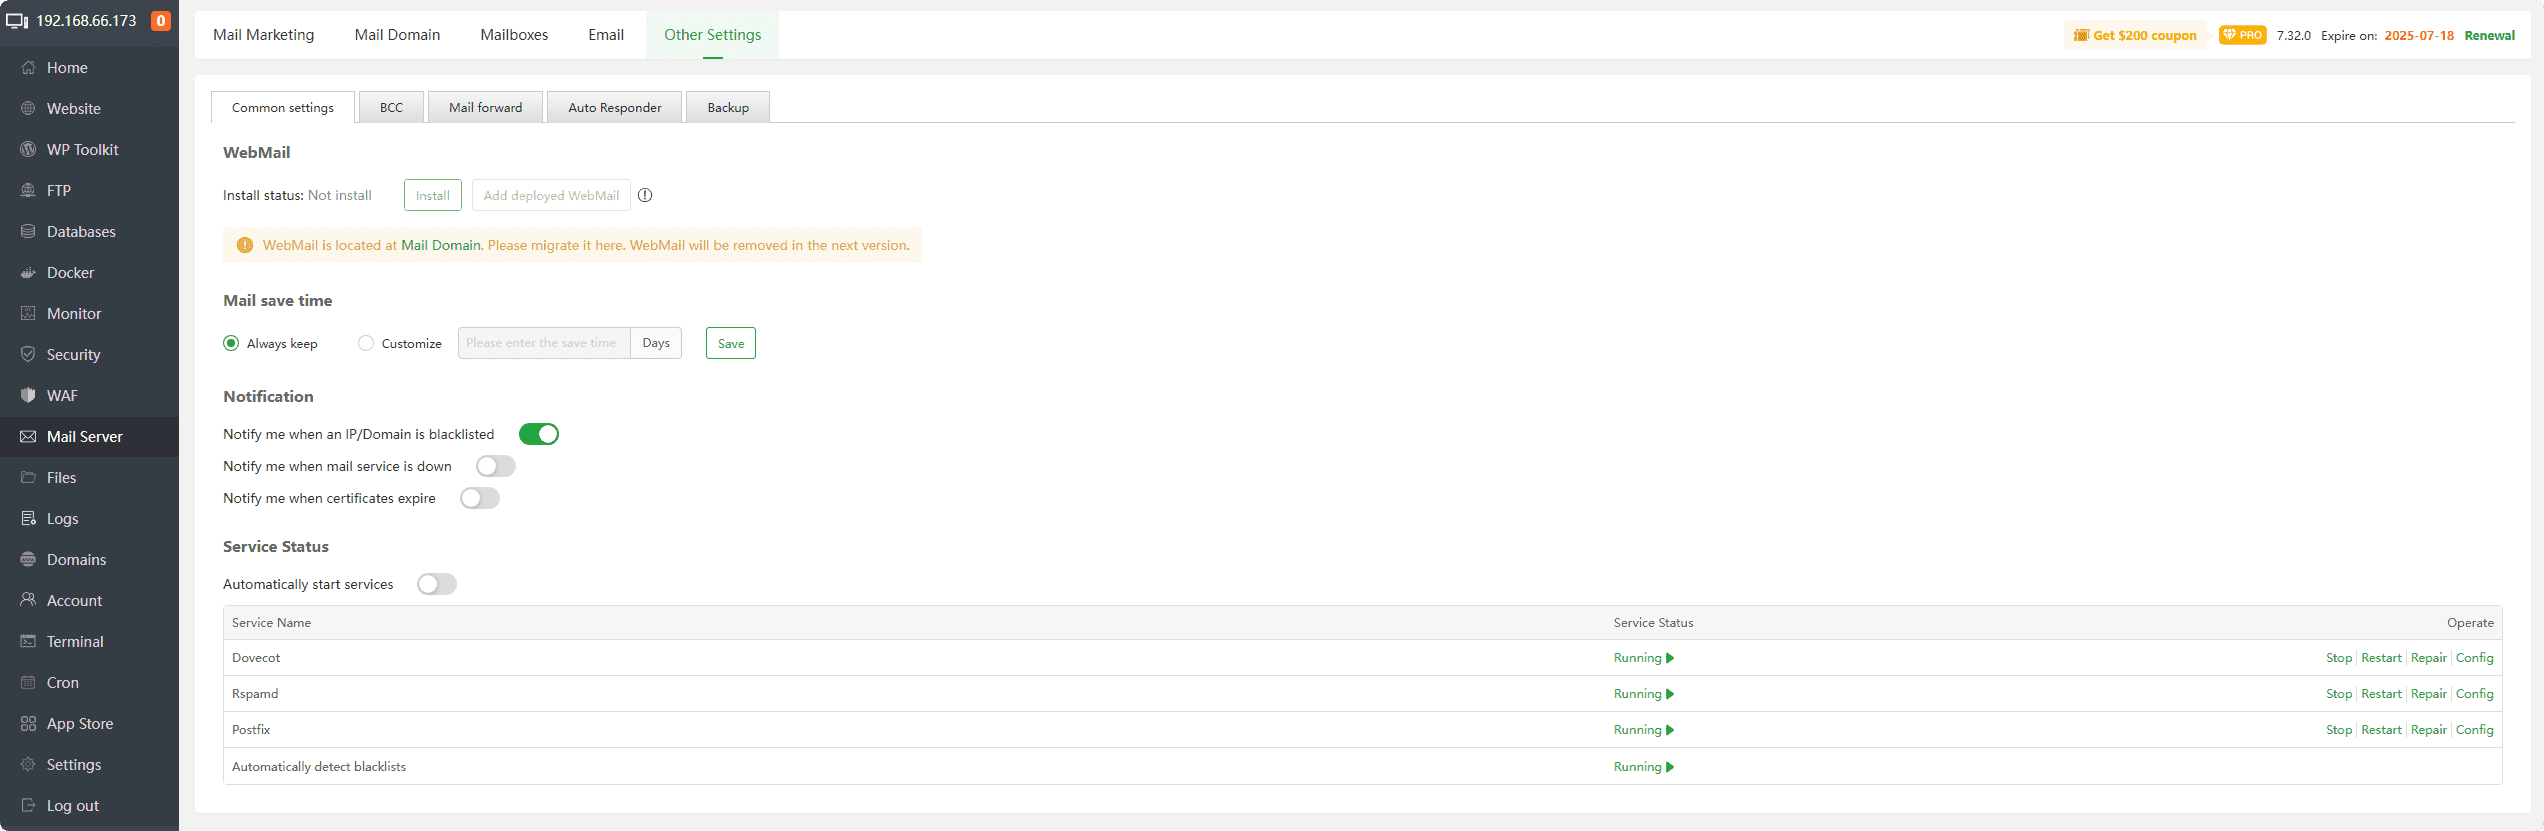
Task: Click the WebMail info circle icon
Action: [x=645, y=195]
